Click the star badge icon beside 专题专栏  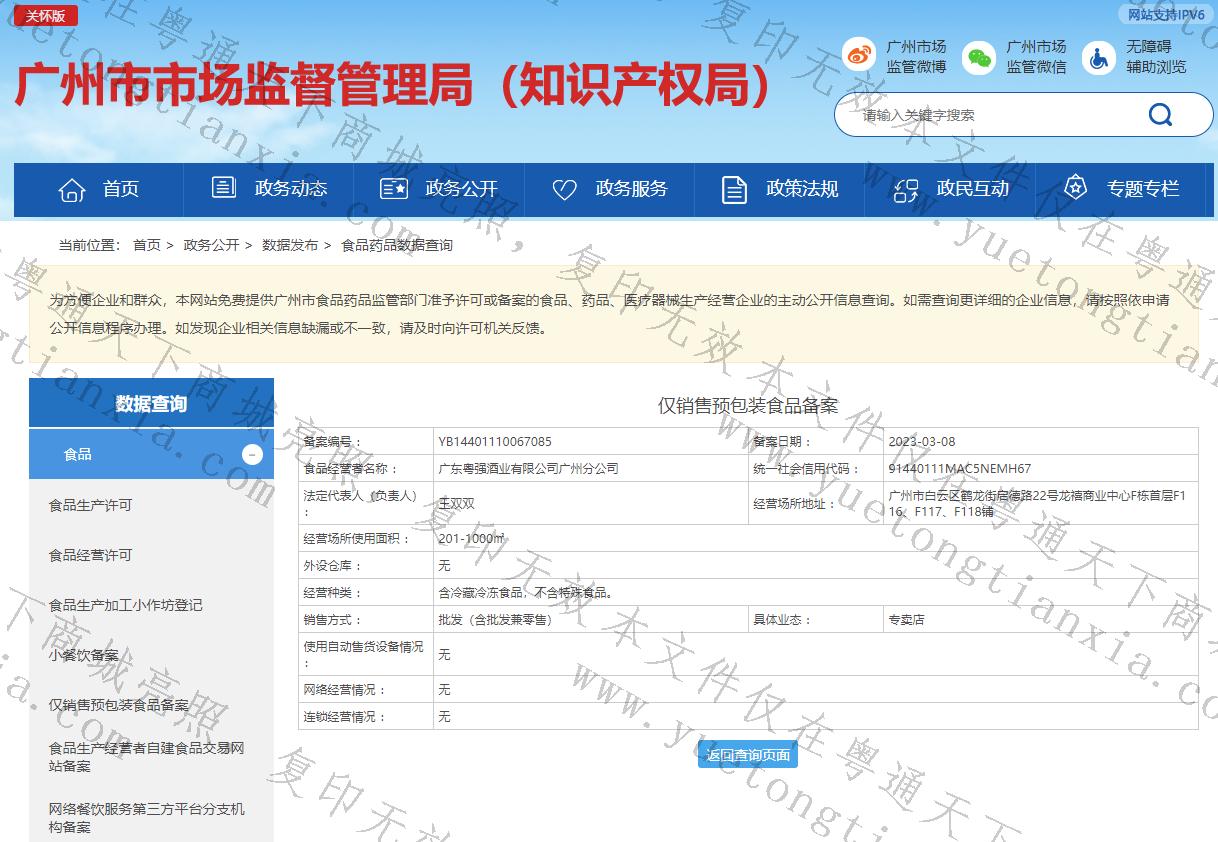coord(1075,188)
